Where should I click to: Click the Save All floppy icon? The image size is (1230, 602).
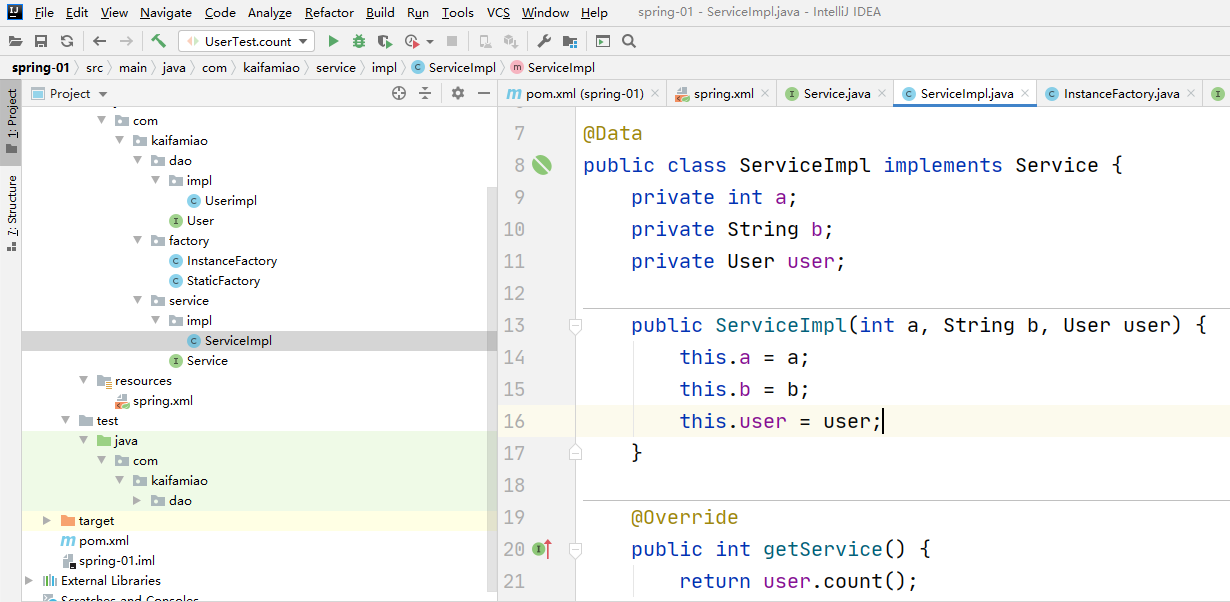click(41, 41)
